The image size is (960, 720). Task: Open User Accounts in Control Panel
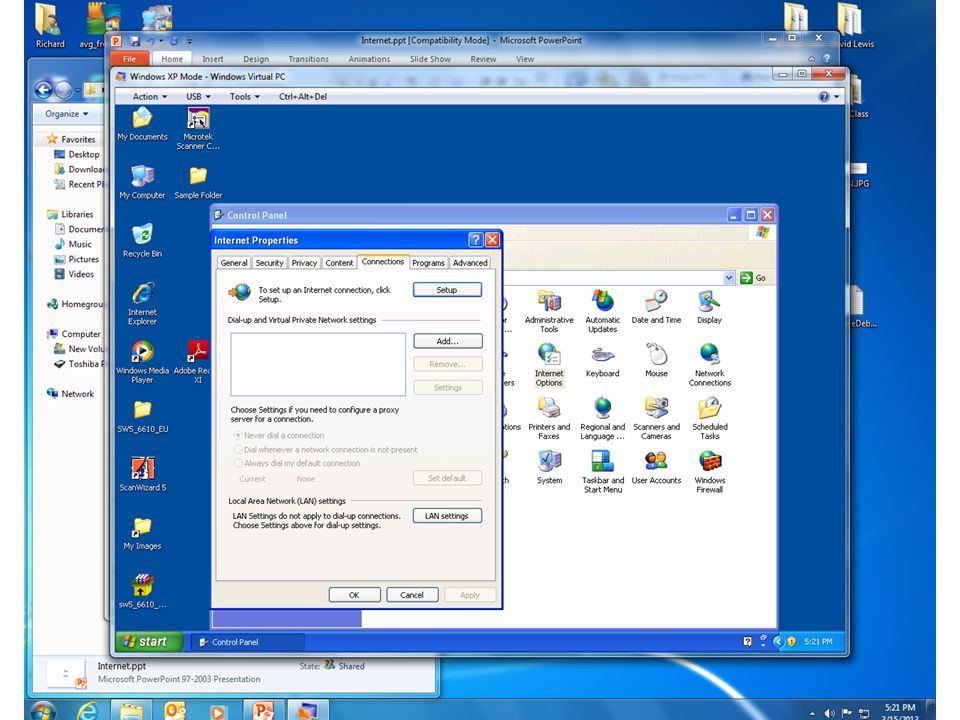(656, 468)
